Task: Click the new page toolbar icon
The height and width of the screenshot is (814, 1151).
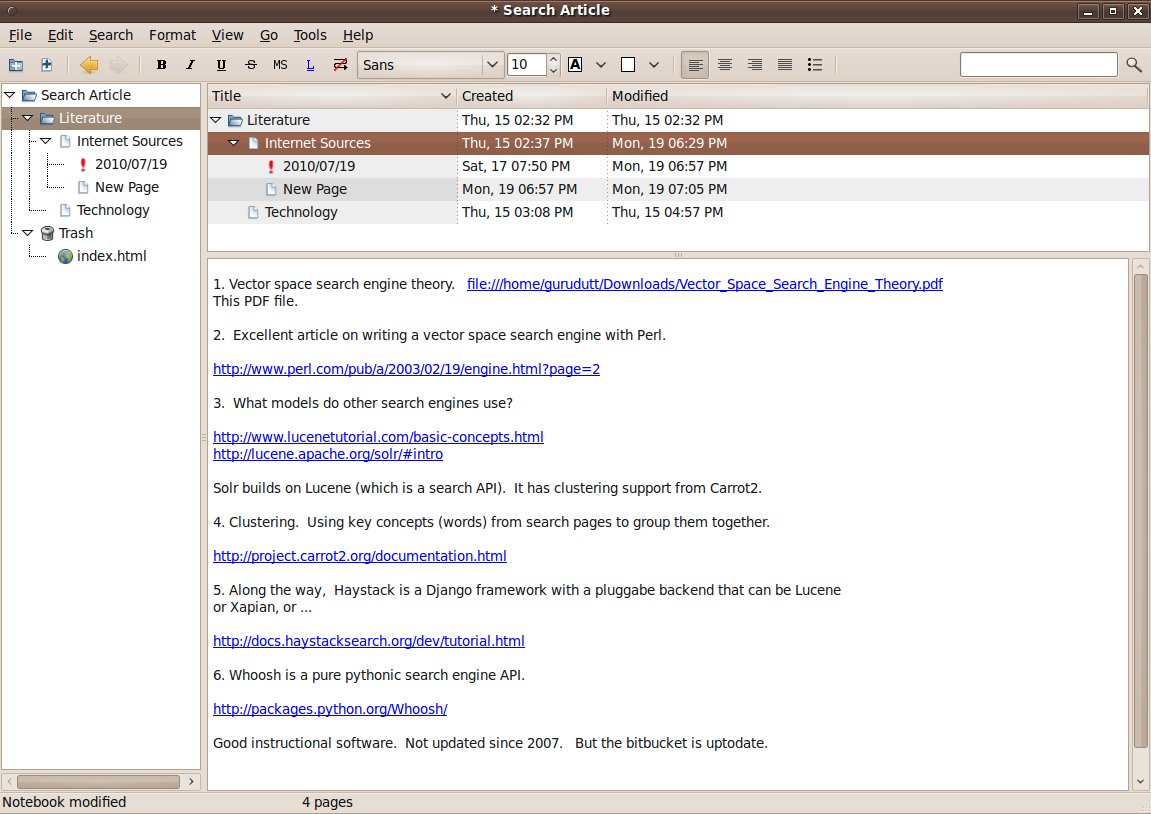Action: [46, 65]
